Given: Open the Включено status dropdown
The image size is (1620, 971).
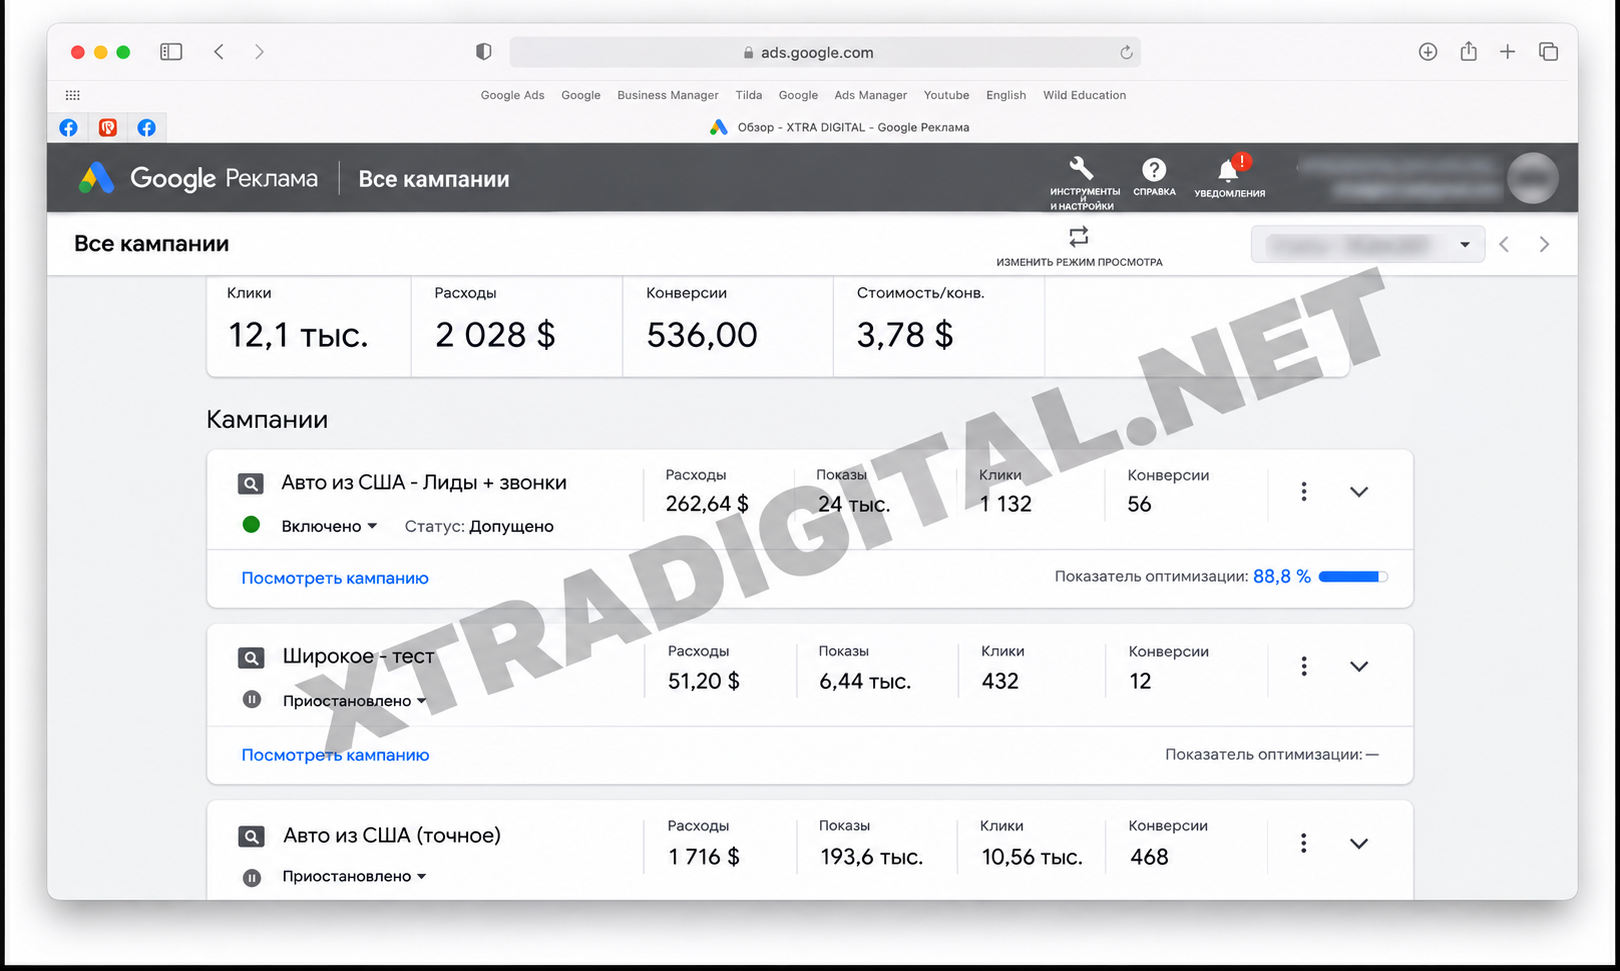Looking at the screenshot, I should [329, 526].
